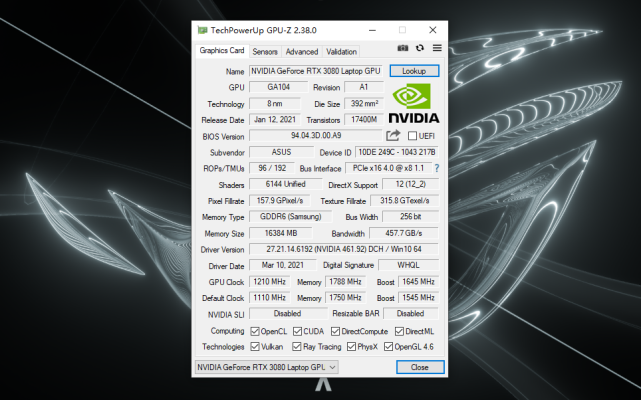Close GPU-Z with the title bar X
This screenshot has width=641, height=400.
click(433, 30)
